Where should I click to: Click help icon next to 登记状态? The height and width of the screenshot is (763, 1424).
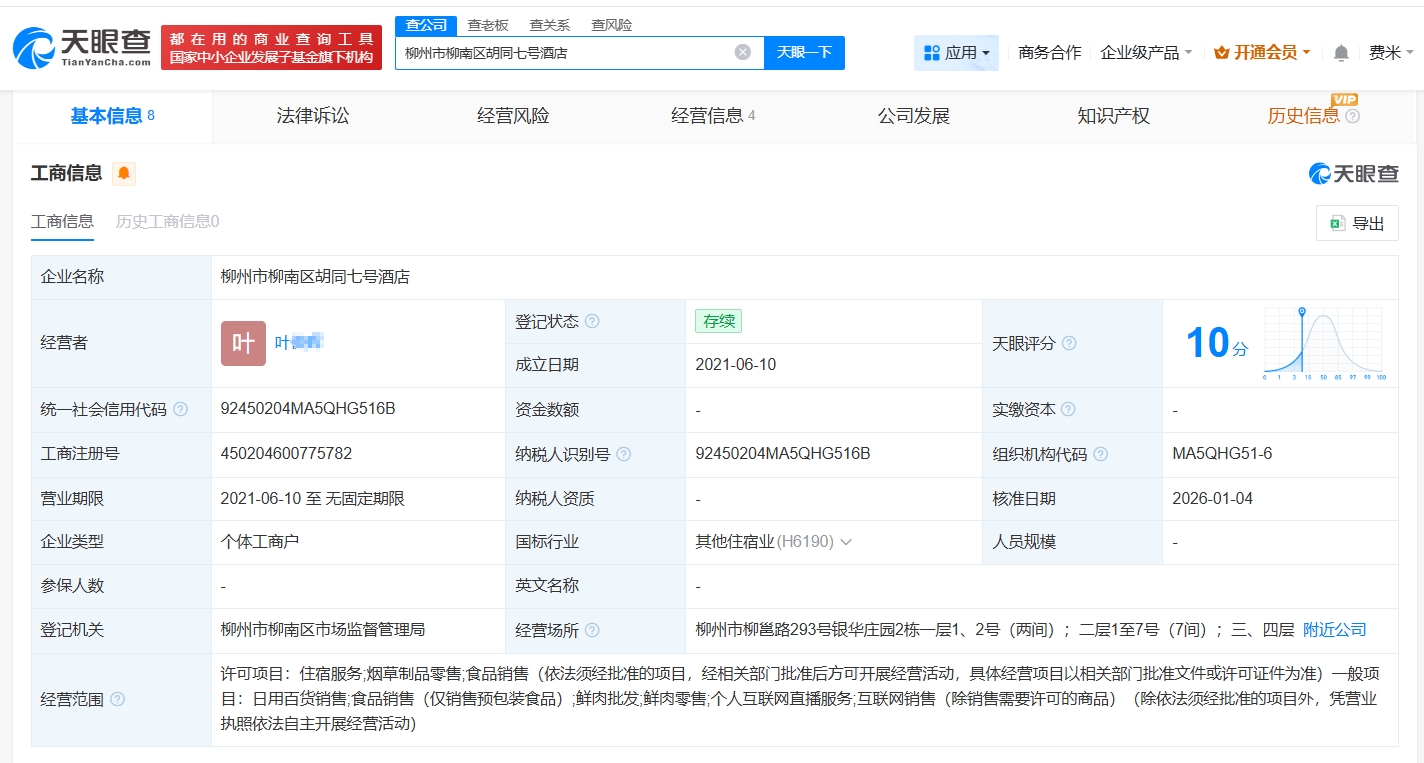(x=592, y=322)
